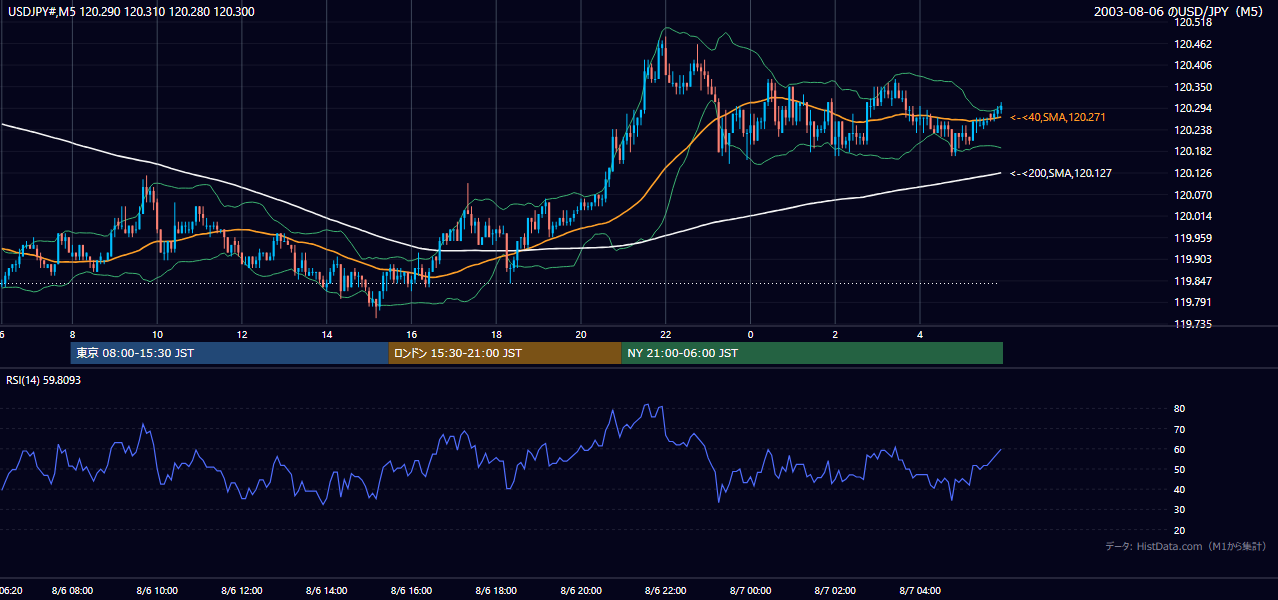Screen dimensions: 1278x600
Task: Click price axis value 119.903
Action: (x=1193, y=259)
